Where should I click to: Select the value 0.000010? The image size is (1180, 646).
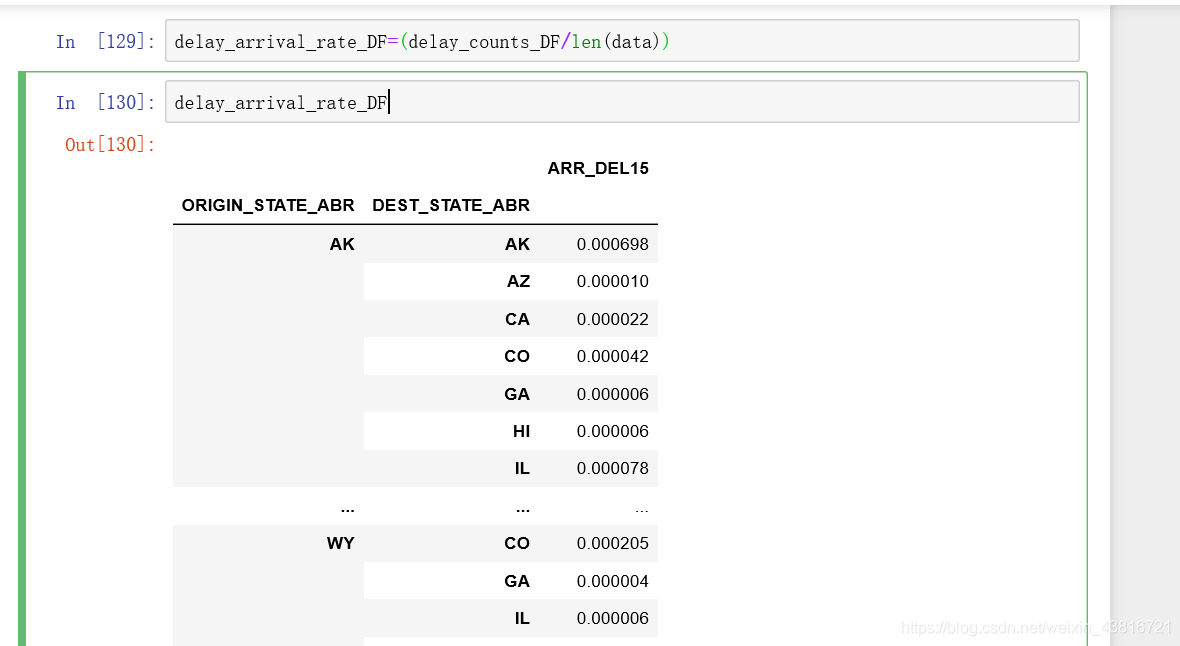(x=613, y=282)
